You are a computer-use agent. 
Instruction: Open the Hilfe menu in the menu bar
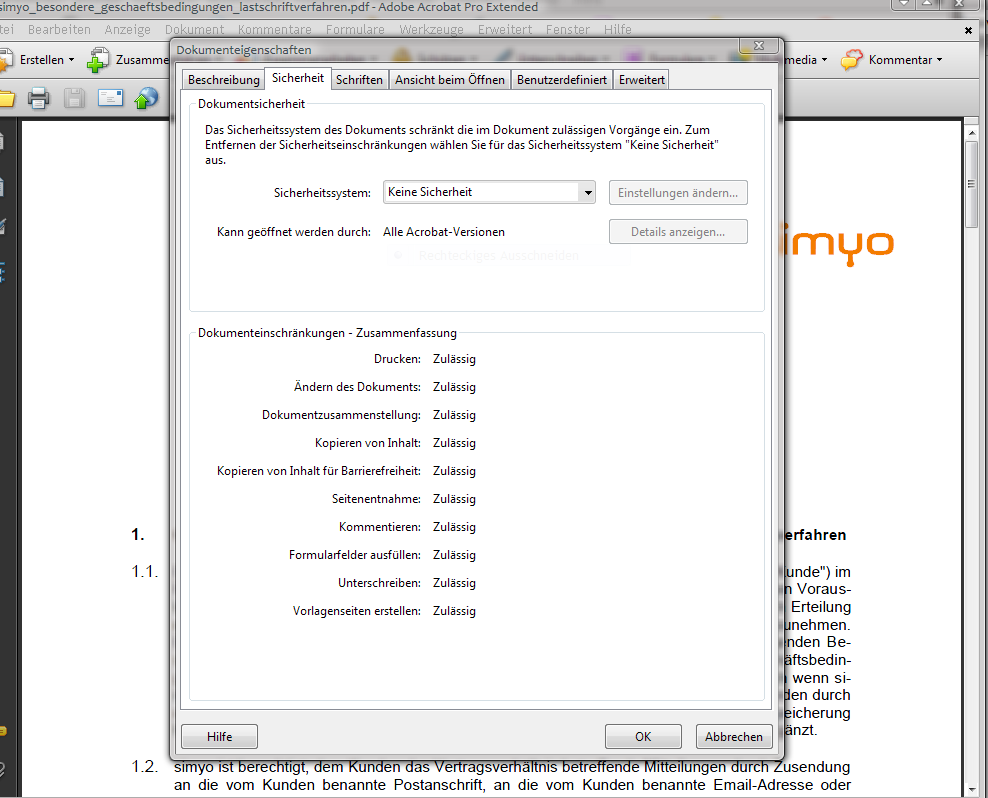point(618,30)
